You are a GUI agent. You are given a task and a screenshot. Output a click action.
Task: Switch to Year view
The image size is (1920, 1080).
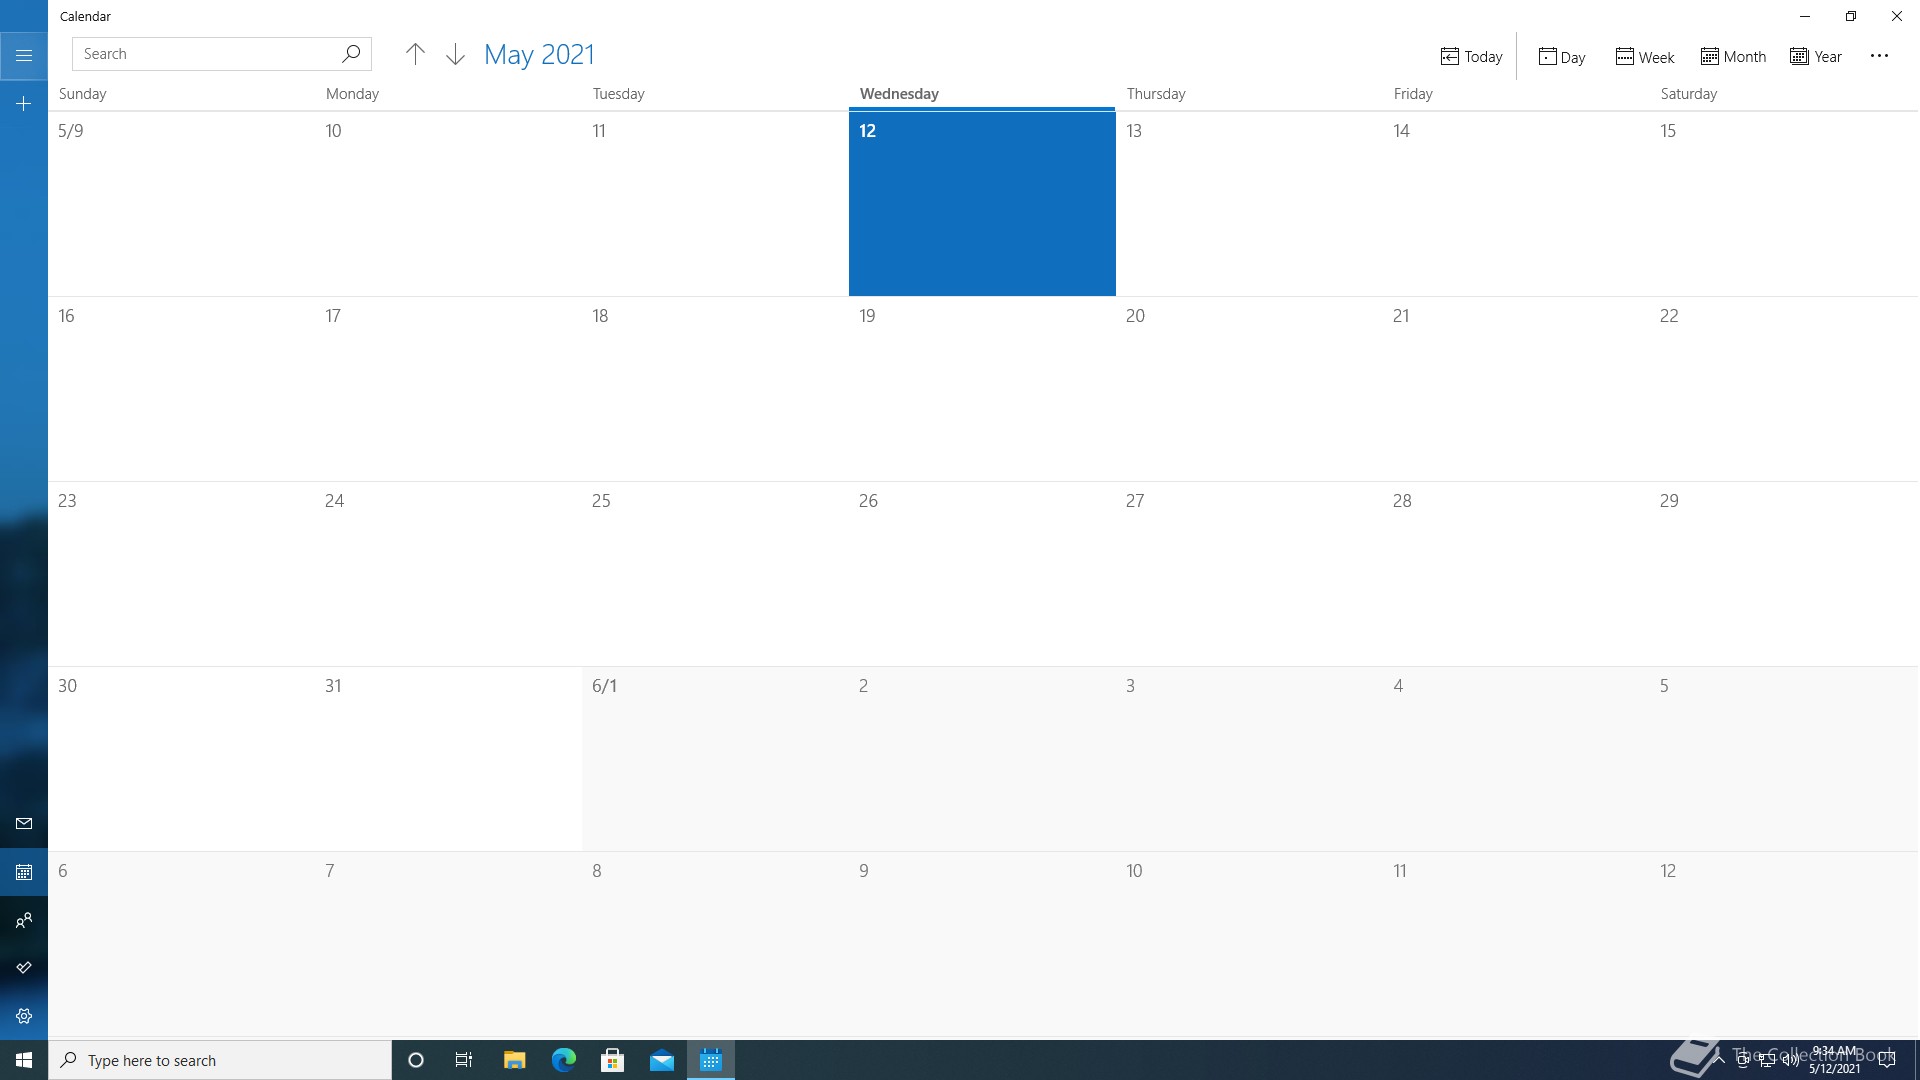tap(1816, 57)
